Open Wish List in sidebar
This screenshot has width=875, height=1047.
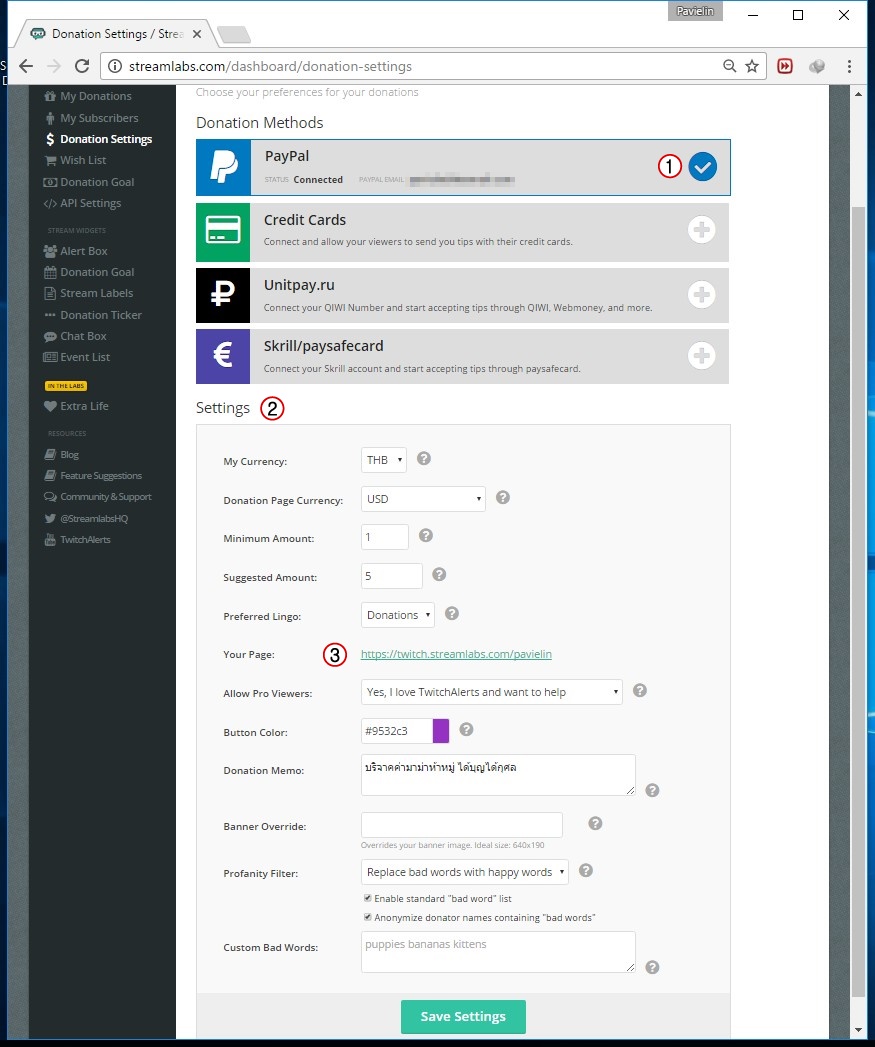[x=75, y=160]
